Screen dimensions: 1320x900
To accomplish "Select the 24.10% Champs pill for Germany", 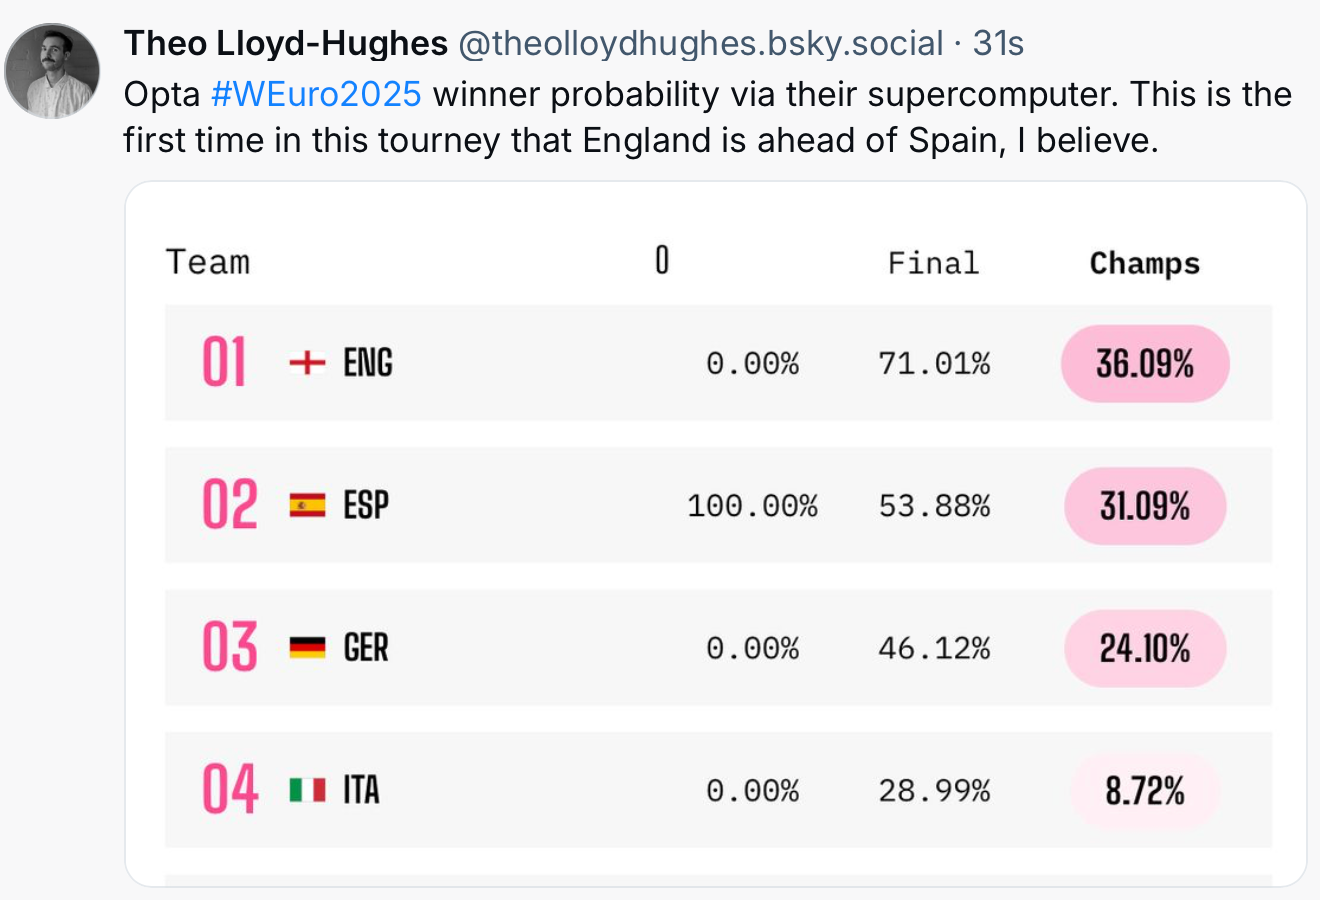I will (x=1145, y=649).
